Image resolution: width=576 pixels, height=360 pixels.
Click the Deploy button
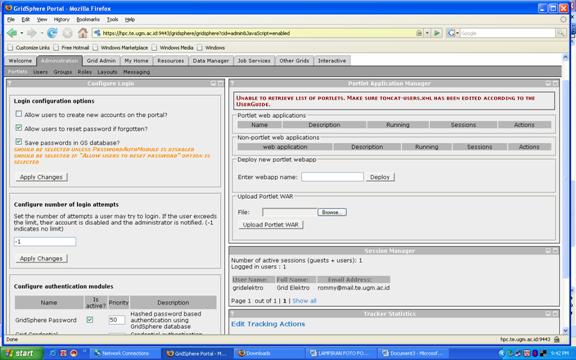[380, 177]
